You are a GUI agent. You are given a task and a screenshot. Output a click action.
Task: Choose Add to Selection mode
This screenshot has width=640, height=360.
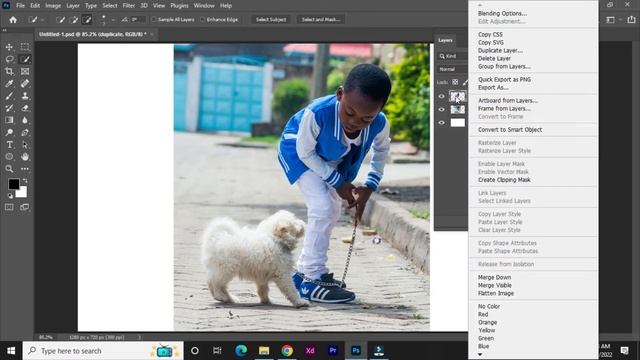pos(74,20)
